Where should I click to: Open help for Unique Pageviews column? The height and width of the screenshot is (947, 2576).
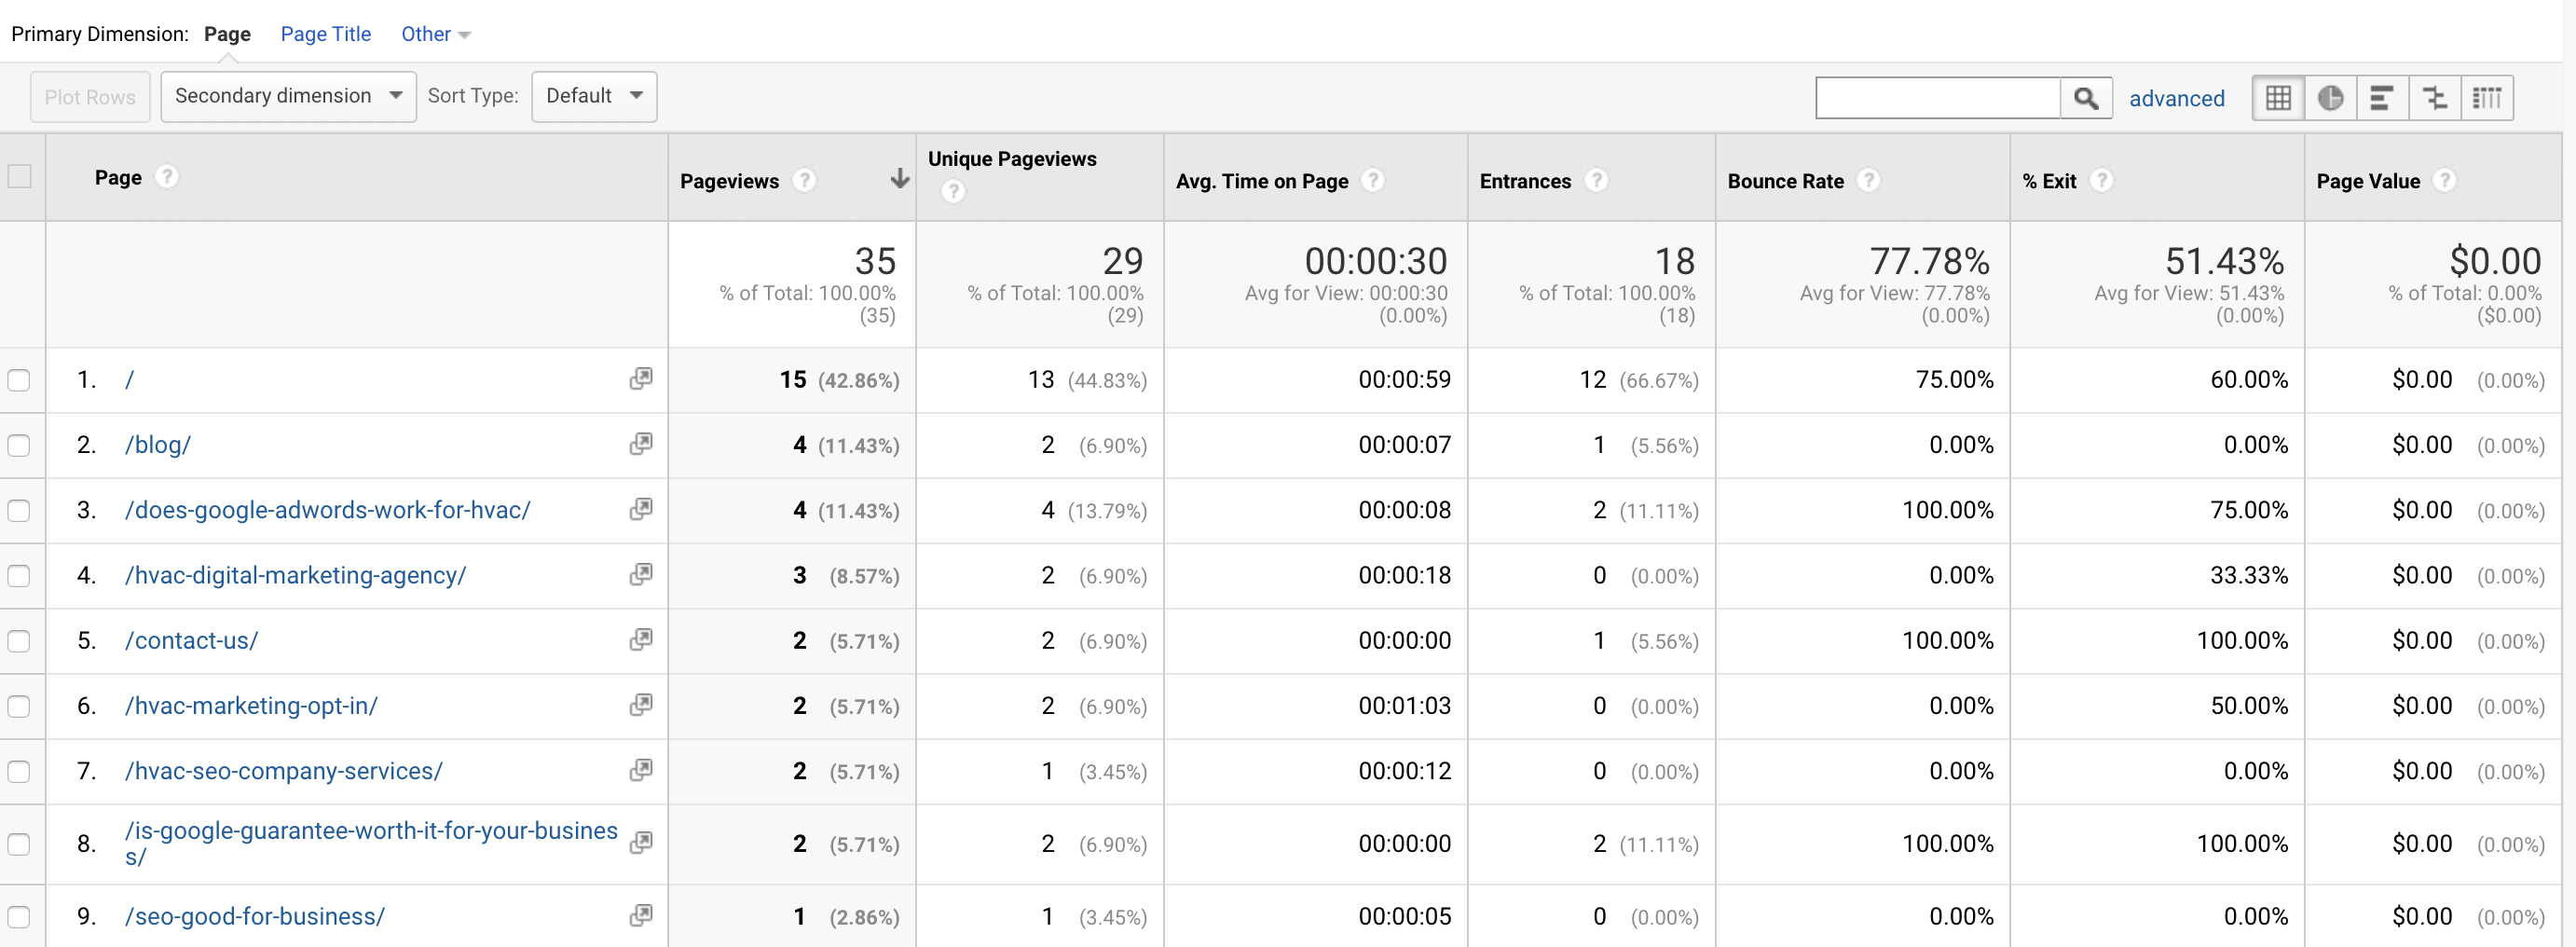(953, 191)
